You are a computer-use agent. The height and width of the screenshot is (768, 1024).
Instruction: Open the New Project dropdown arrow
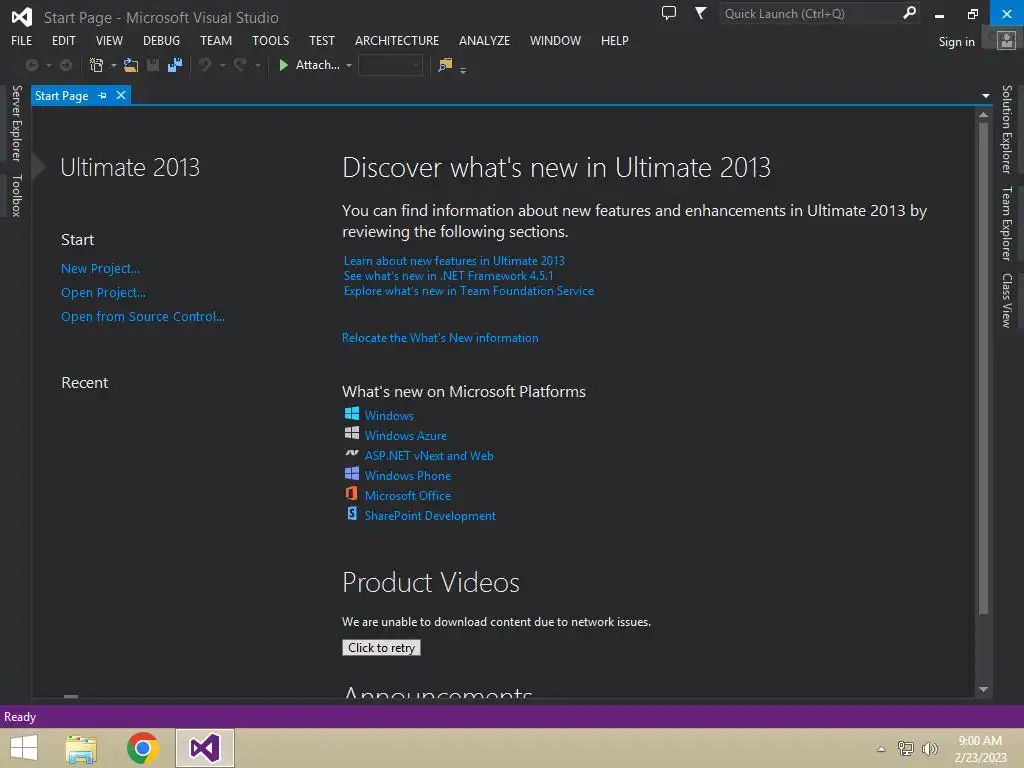(x=114, y=65)
